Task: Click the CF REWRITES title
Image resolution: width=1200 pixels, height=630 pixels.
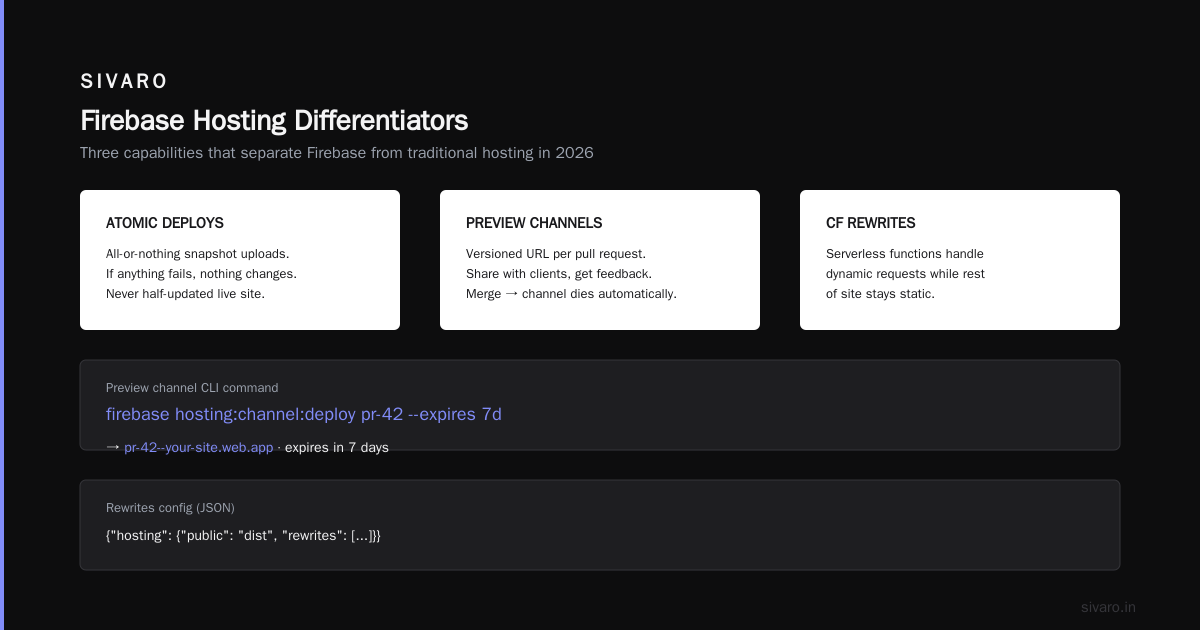Action: [871, 223]
